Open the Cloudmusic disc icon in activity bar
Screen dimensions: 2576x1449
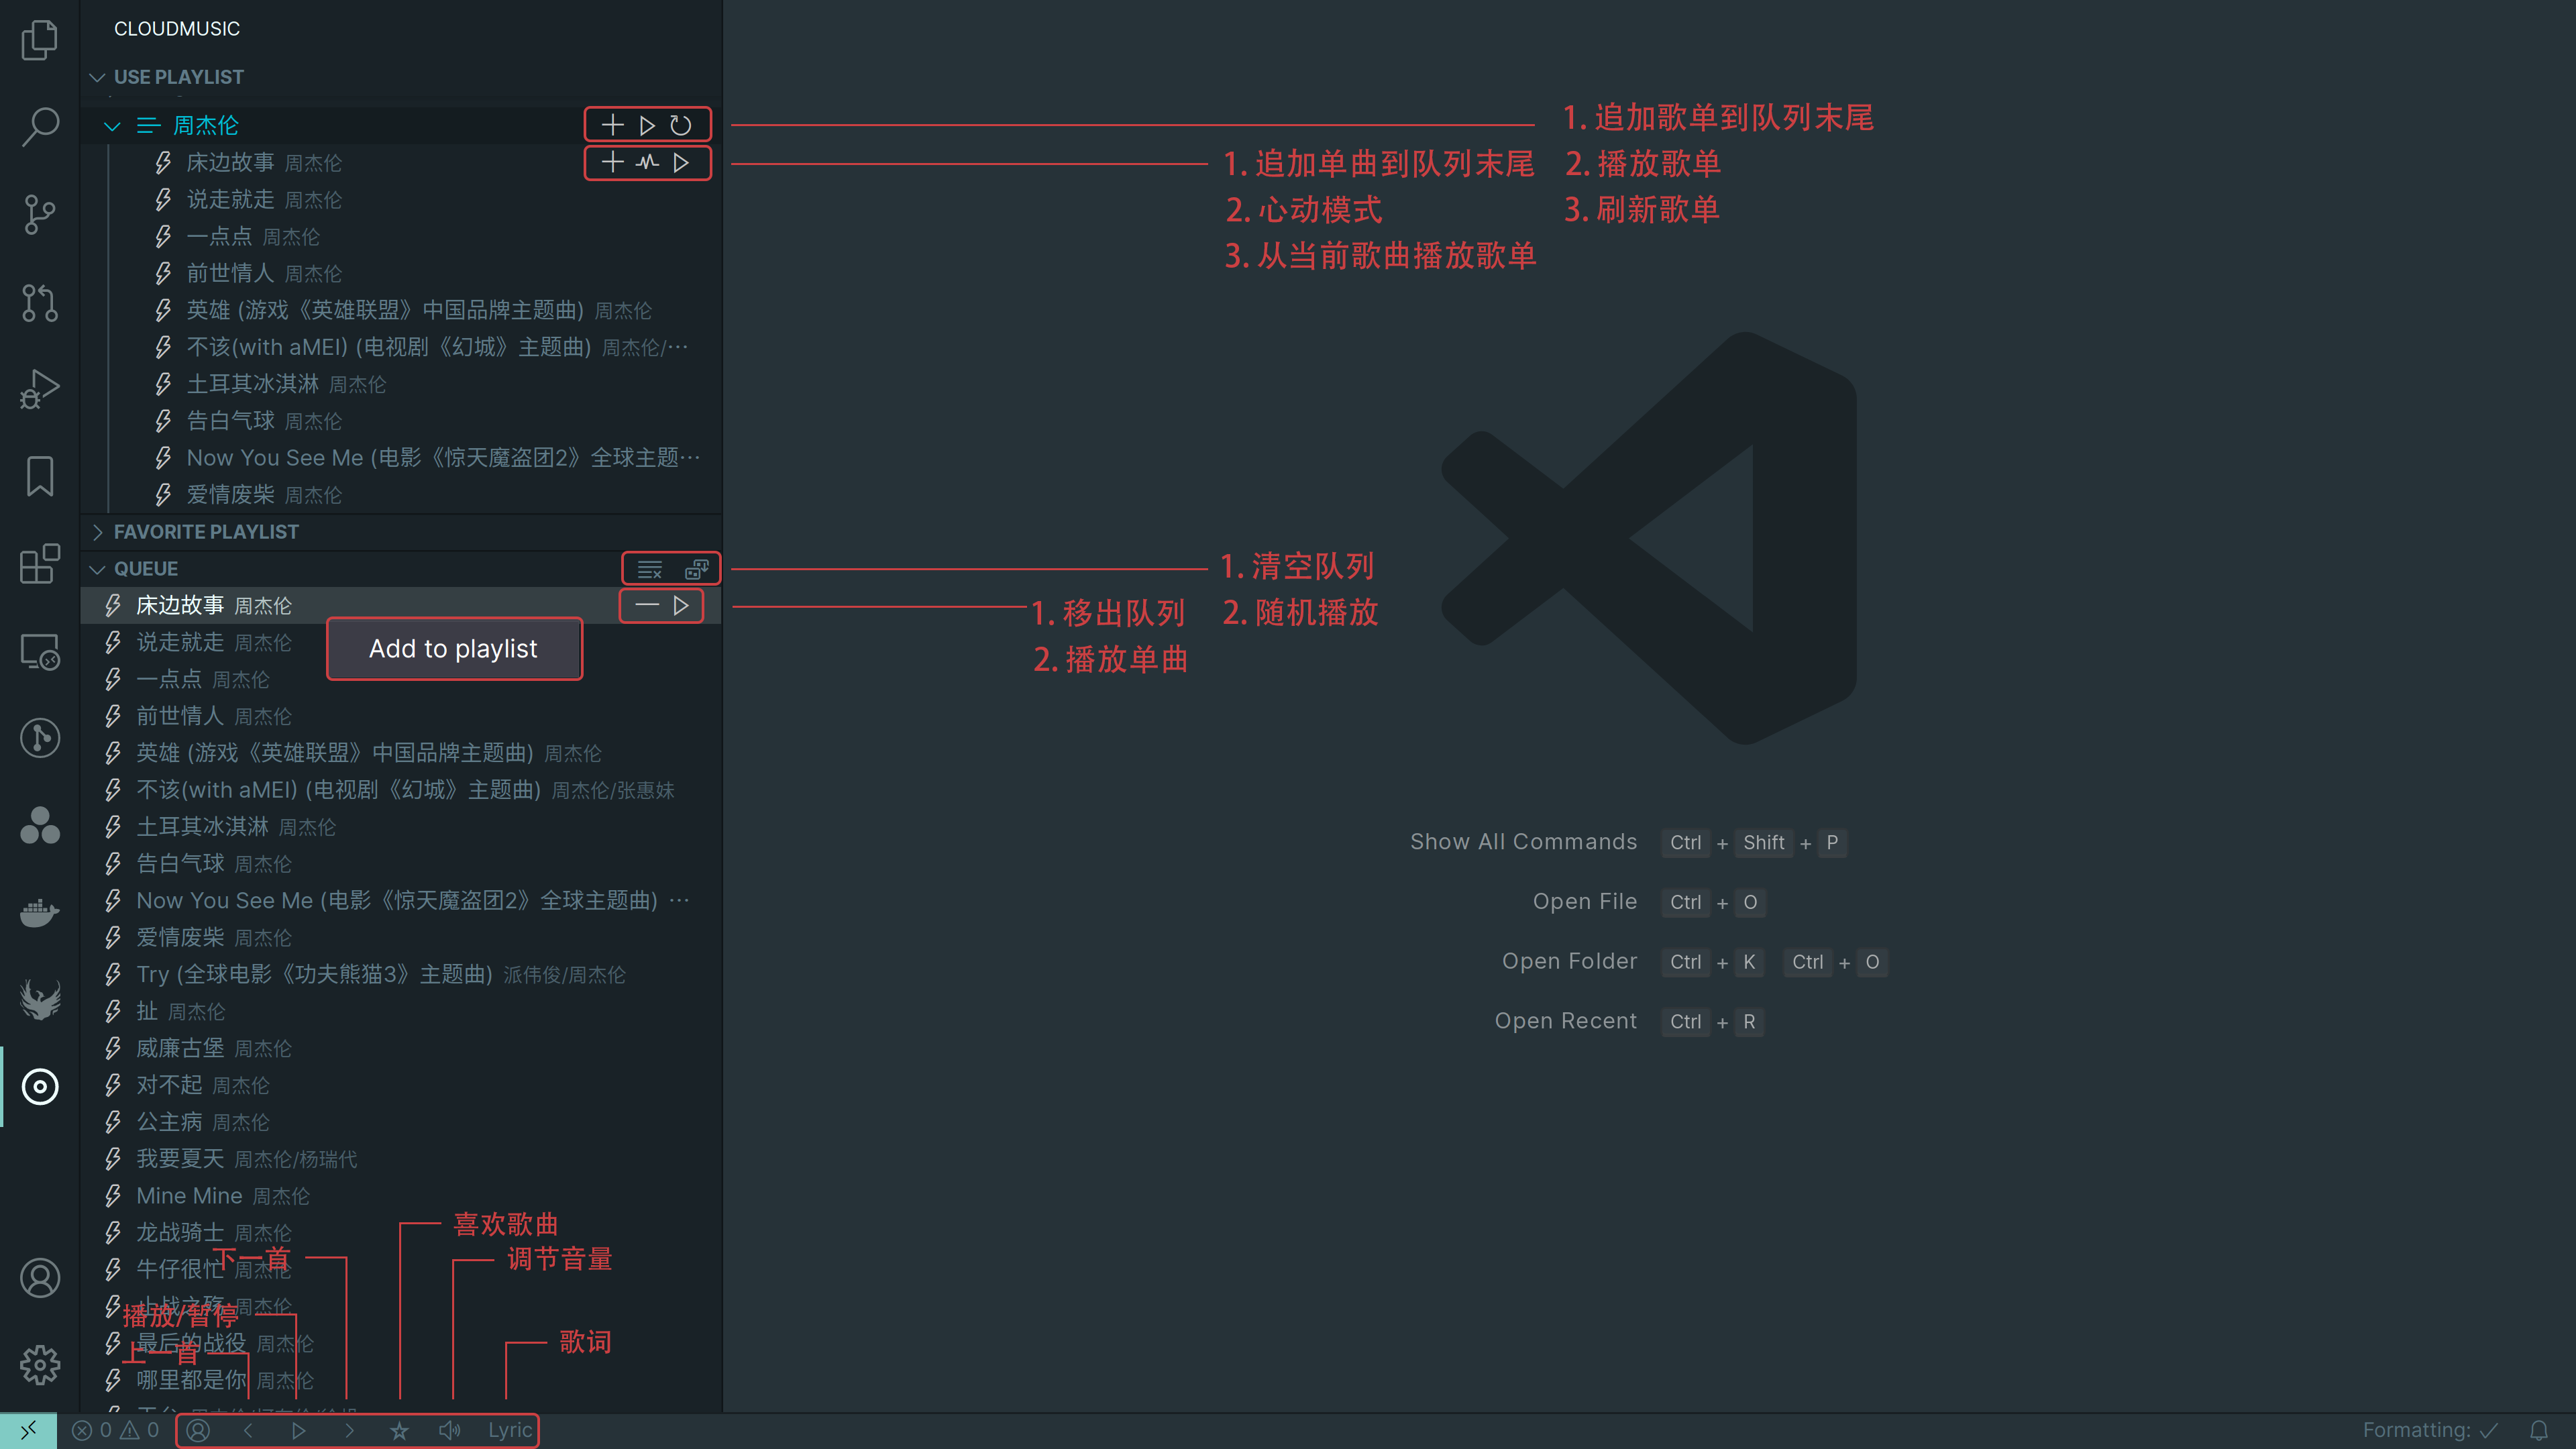(40, 1087)
